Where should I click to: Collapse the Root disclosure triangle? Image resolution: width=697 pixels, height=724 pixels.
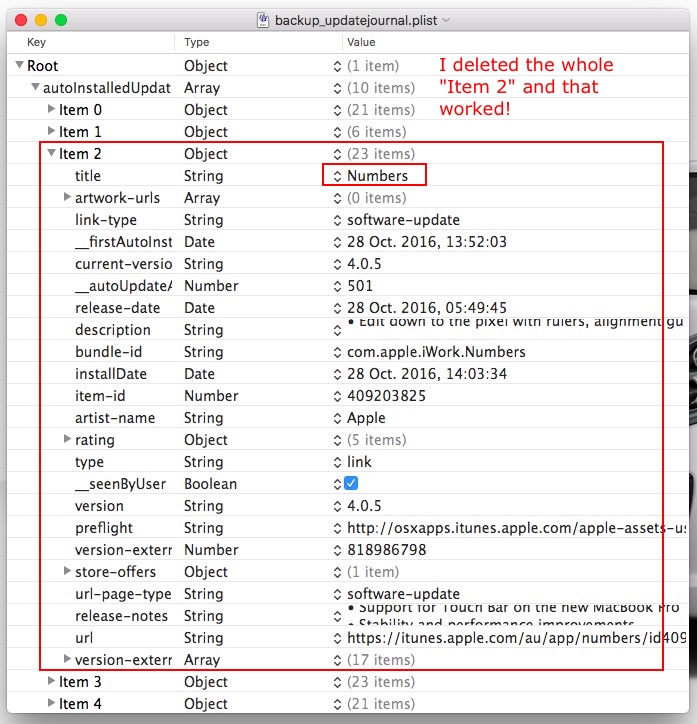pyautogui.click(x=19, y=65)
